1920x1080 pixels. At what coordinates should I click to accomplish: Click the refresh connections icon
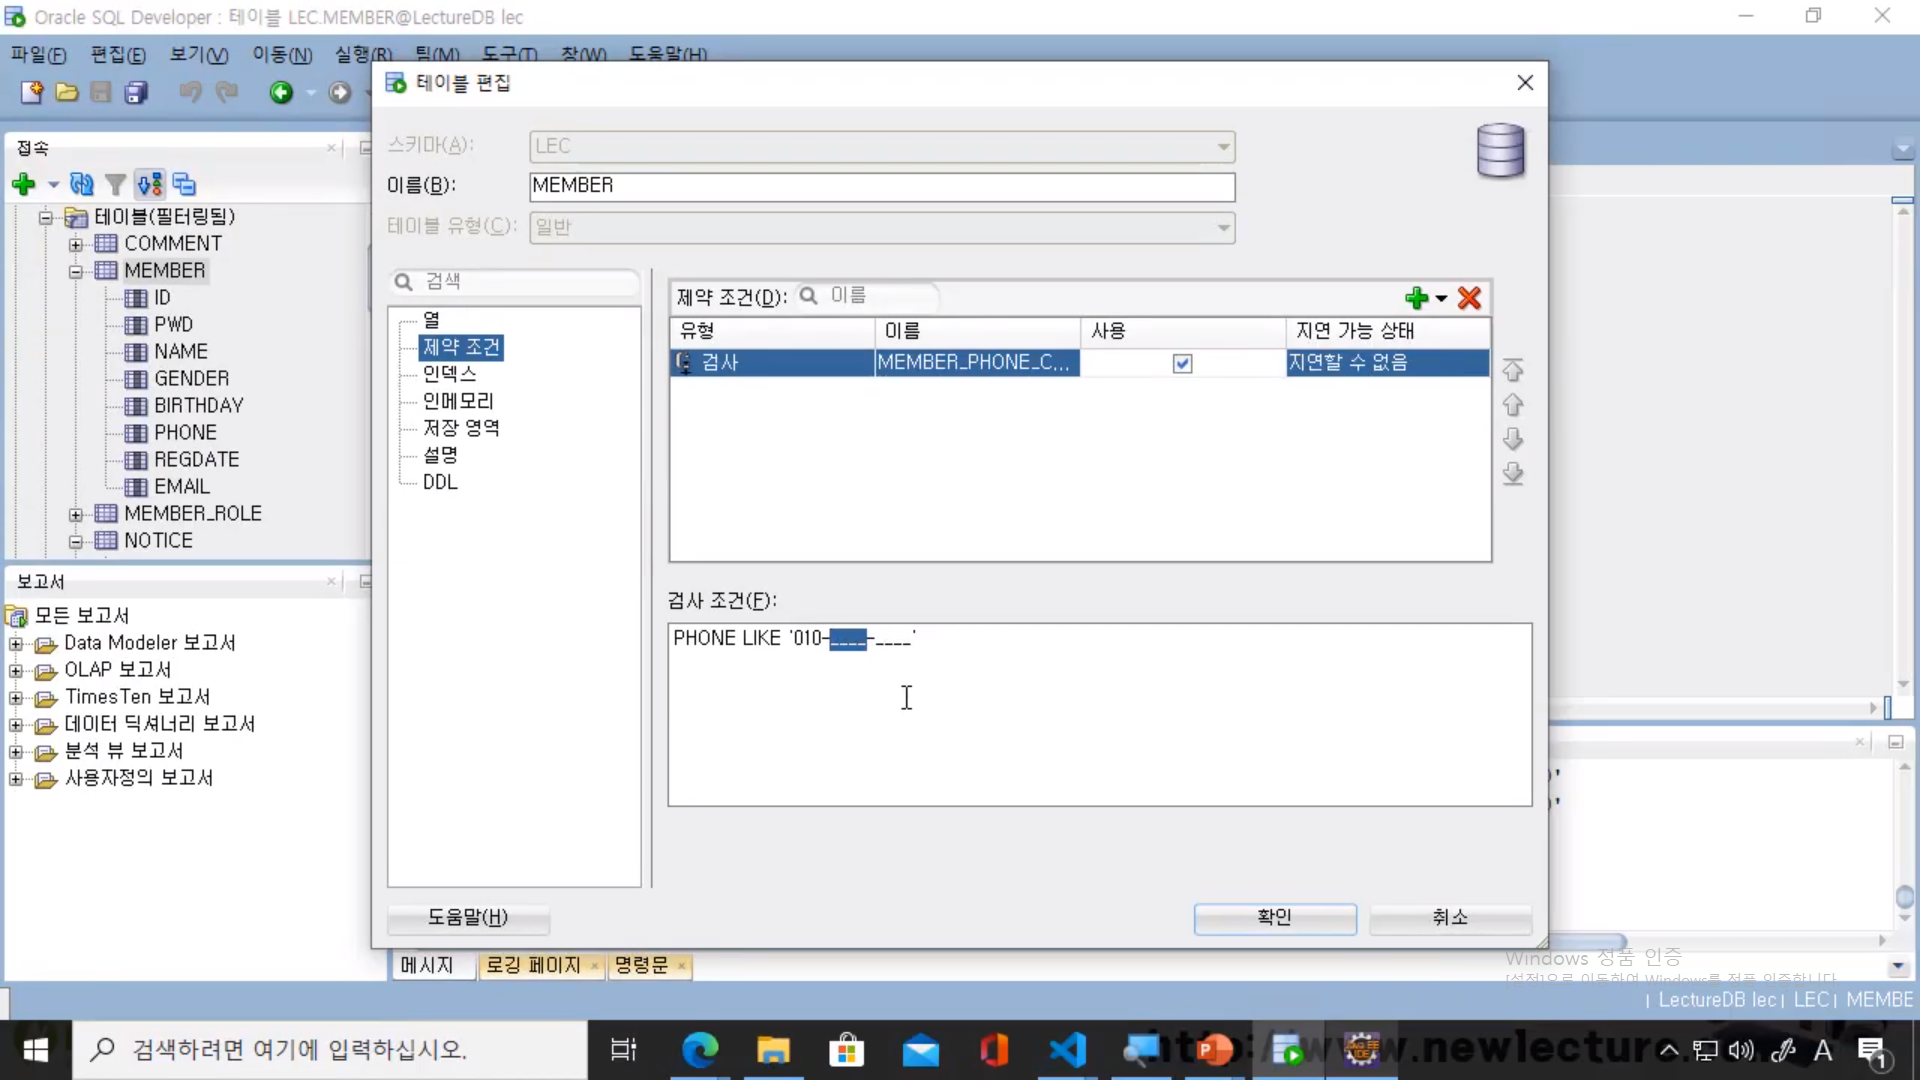click(82, 184)
